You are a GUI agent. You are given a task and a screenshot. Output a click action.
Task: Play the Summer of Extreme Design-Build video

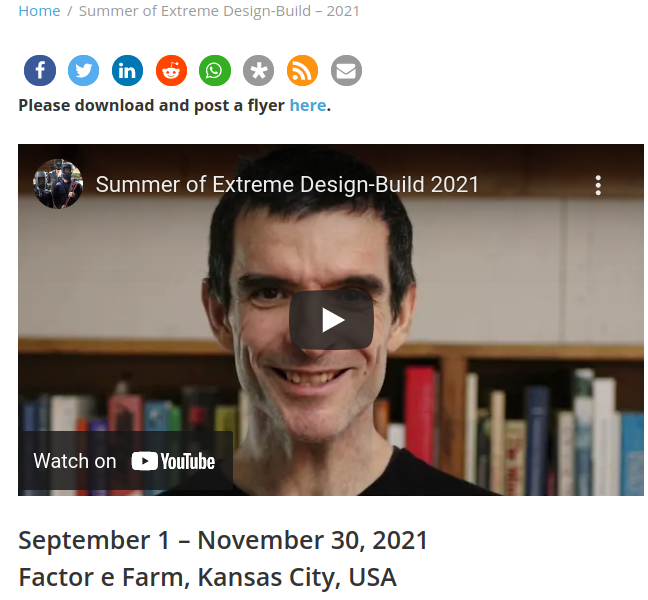[x=331, y=320]
